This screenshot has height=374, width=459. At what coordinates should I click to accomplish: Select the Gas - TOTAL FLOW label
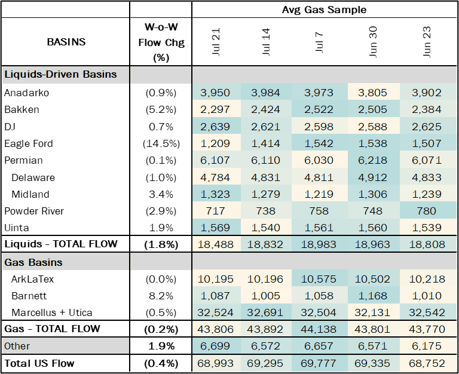click(52, 329)
